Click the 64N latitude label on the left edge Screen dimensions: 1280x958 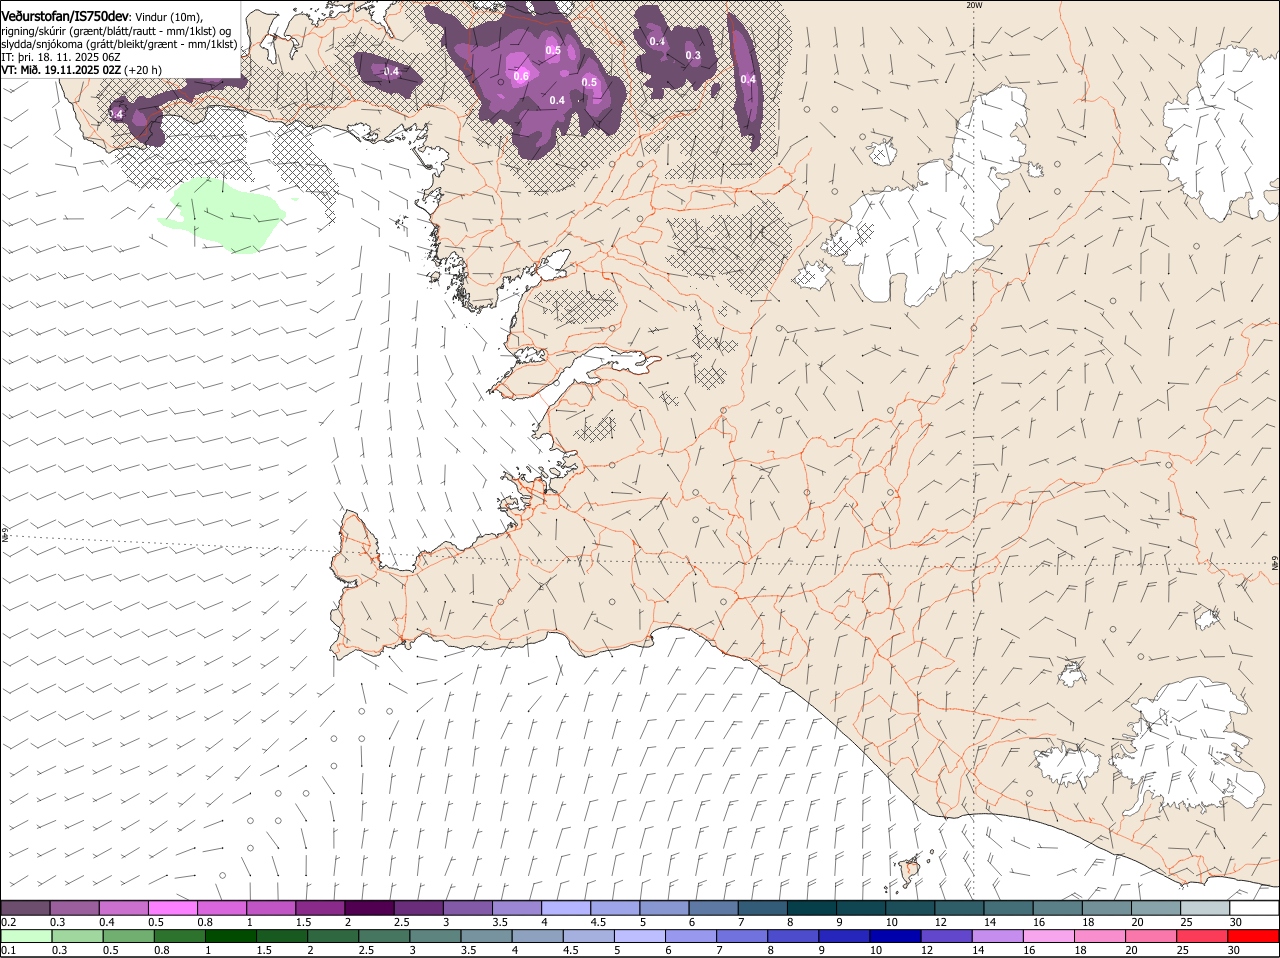[5, 536]
